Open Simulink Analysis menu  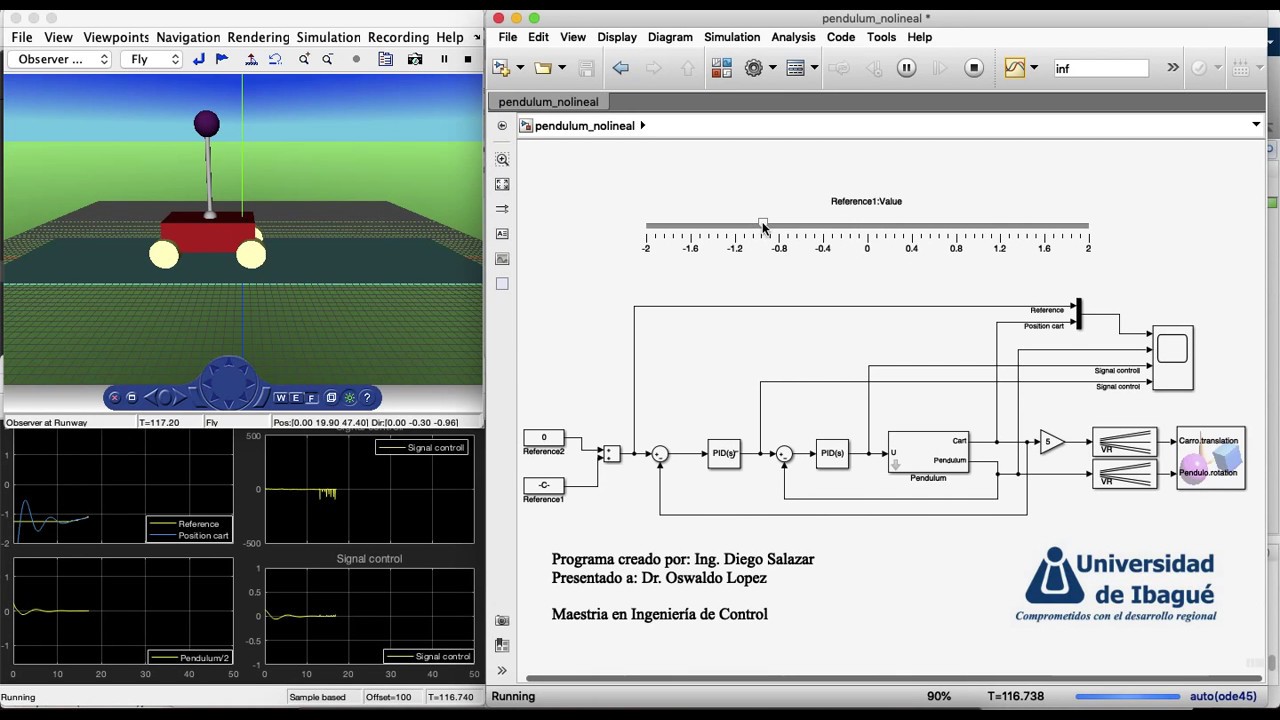[793, 37]
